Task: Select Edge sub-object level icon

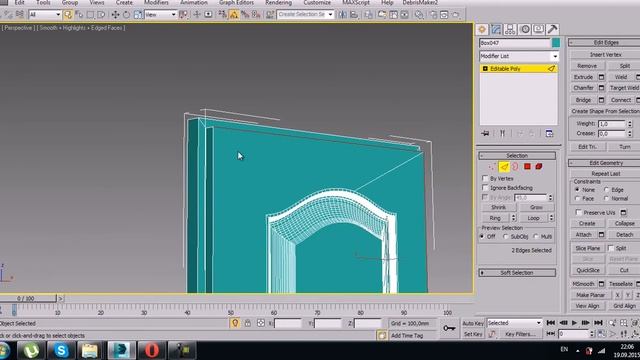Action: coord(504,167)
